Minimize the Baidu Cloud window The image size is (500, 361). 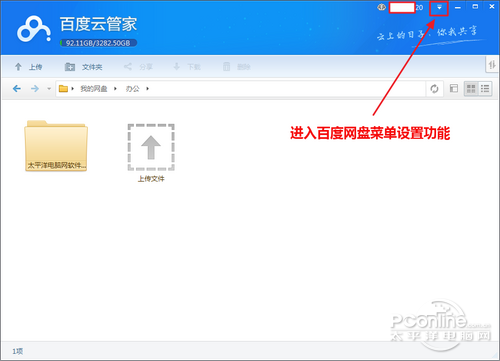(x=458, y=7)
